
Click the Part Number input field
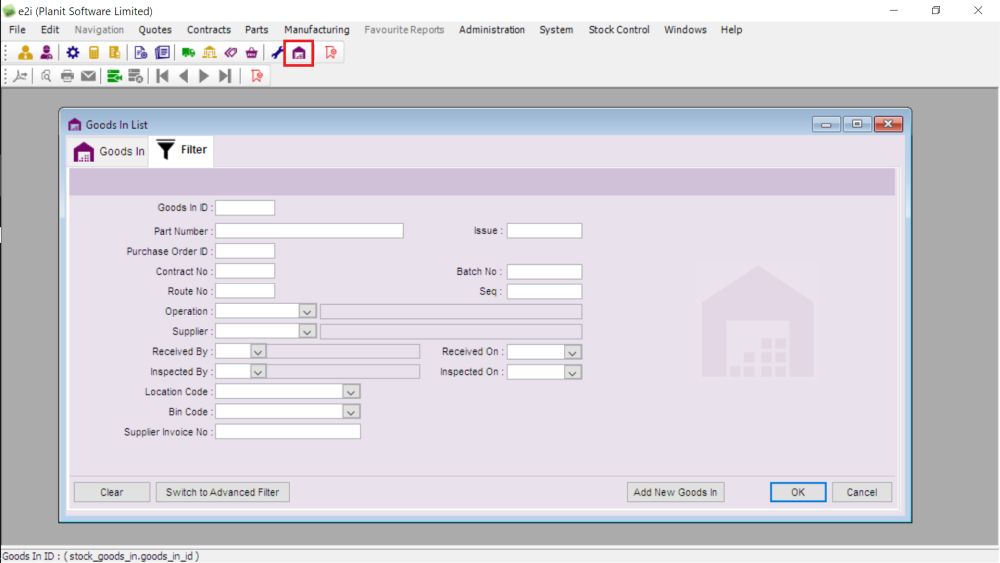click(x=309, y=231)
